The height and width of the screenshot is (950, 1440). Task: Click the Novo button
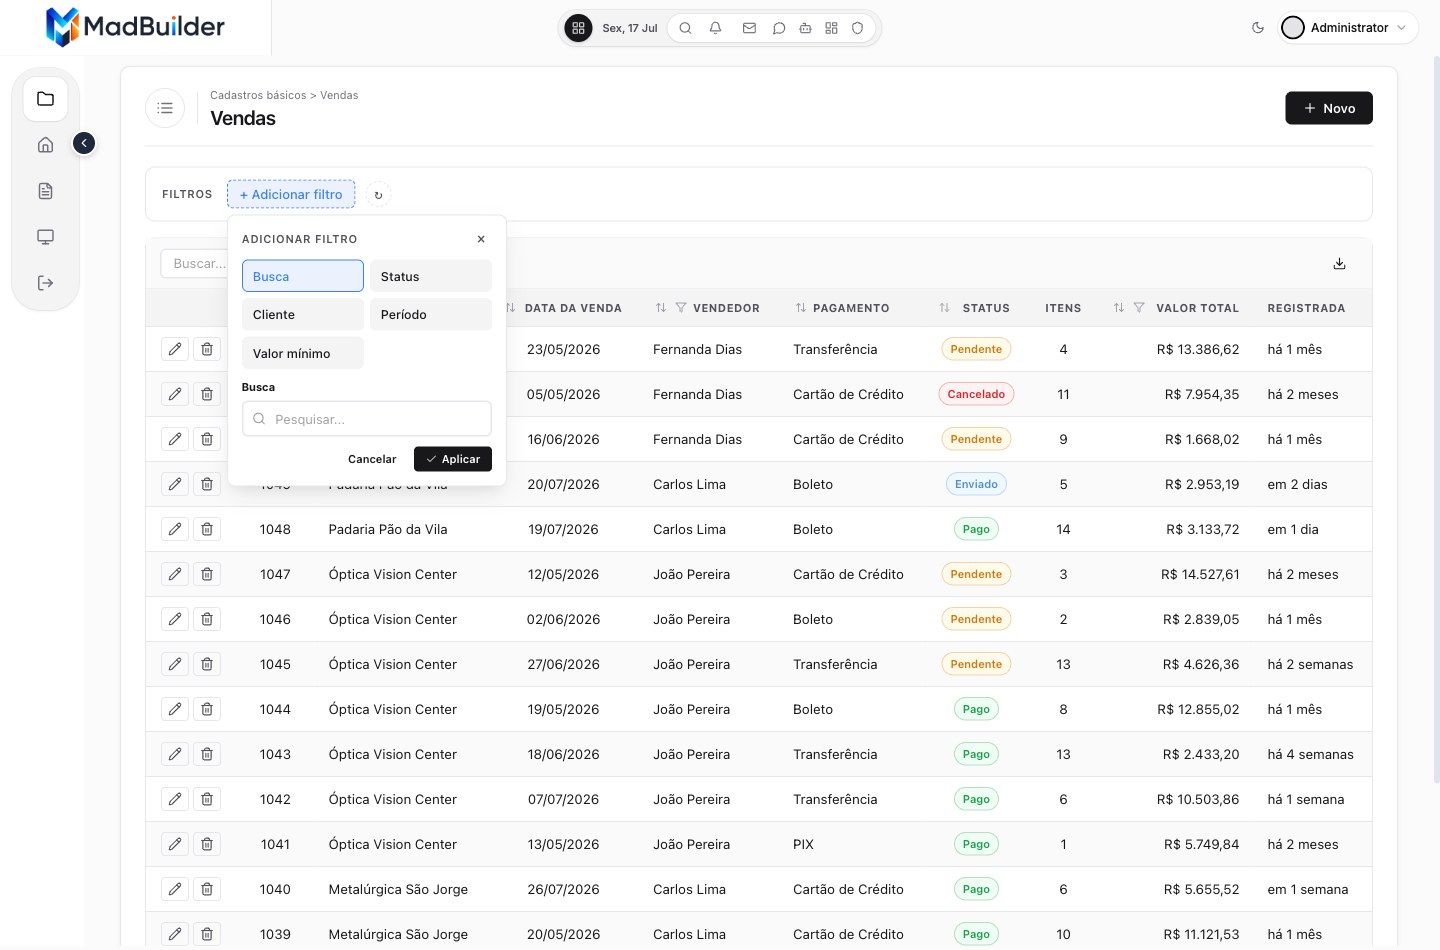click(1328, 108)
